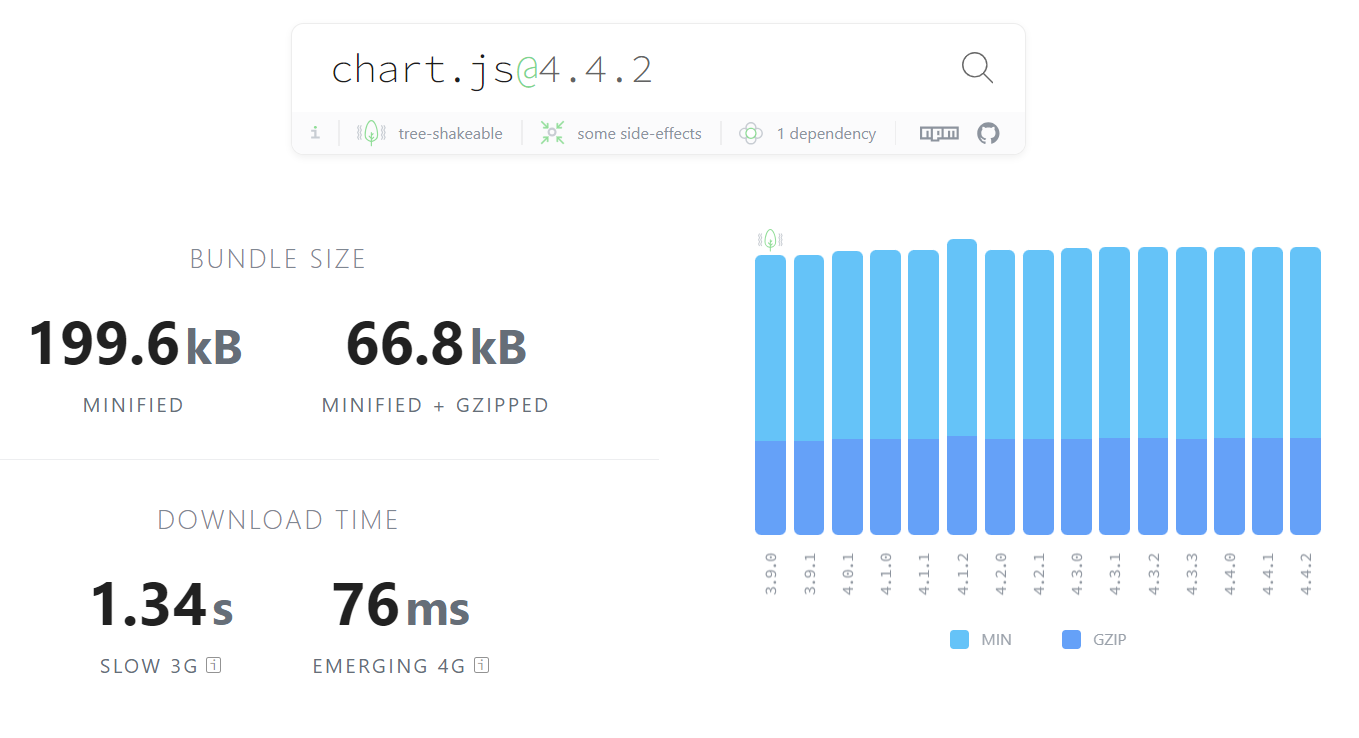Screen dimensions: 1359x738
Task: Click the 'GZIP' legend text
Action: pyautogui.click(x=1110, y=640)
